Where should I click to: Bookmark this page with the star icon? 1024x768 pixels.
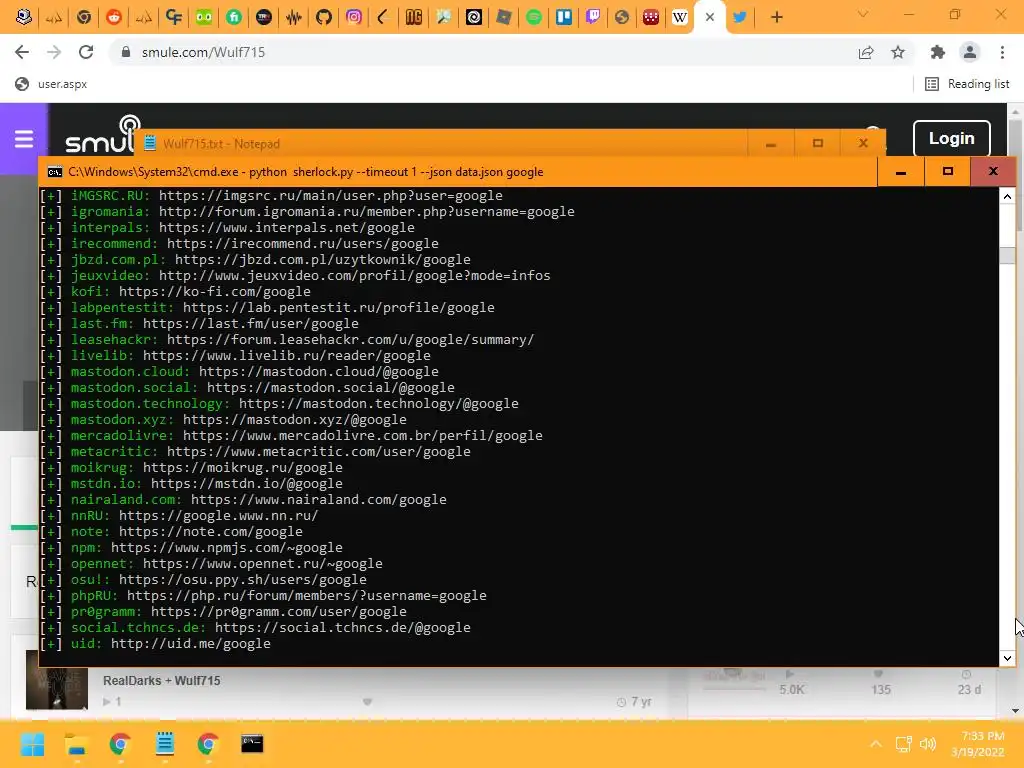tap(898, 52)
